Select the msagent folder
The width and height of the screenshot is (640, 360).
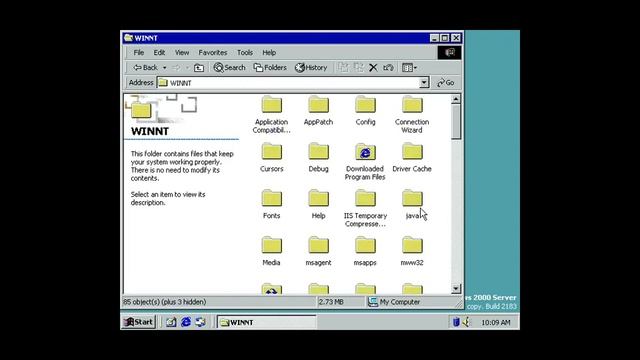[318, 251]
